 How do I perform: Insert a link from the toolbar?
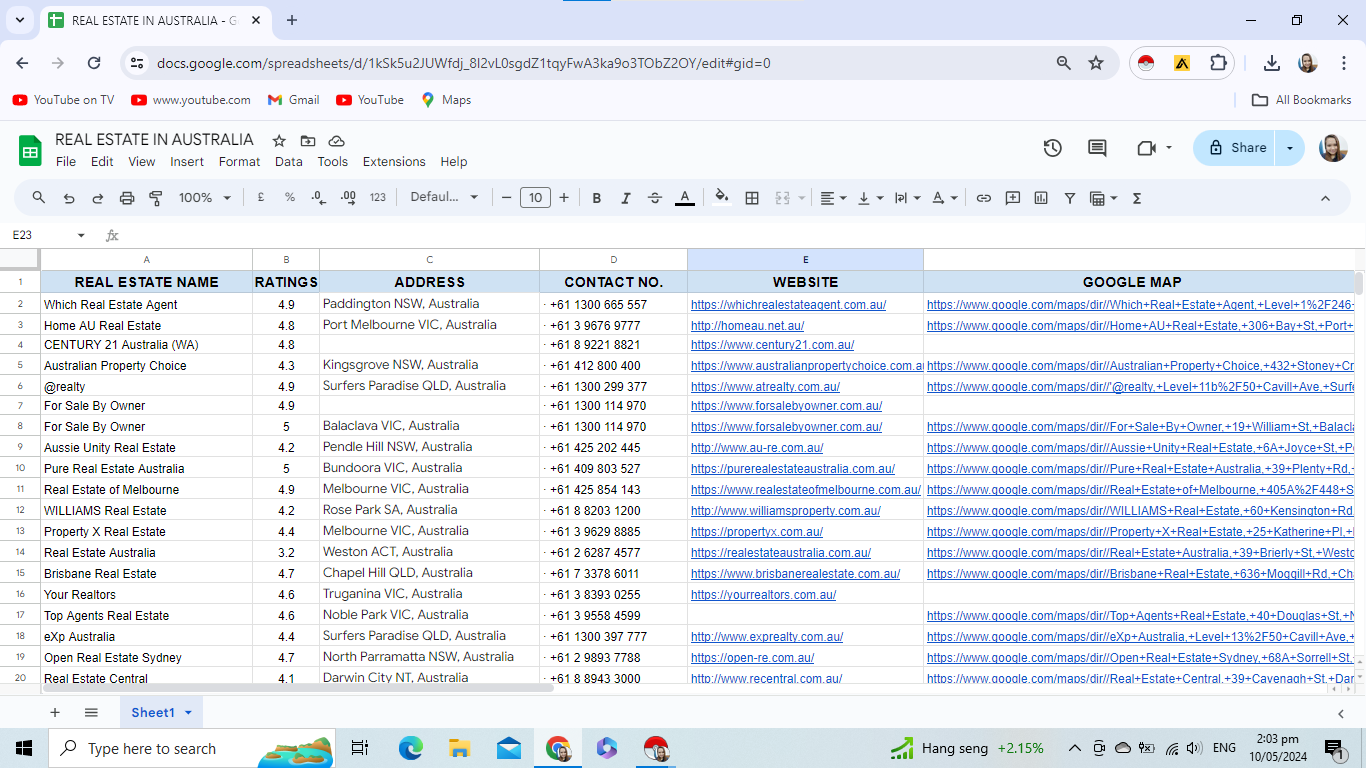point(984,198)
